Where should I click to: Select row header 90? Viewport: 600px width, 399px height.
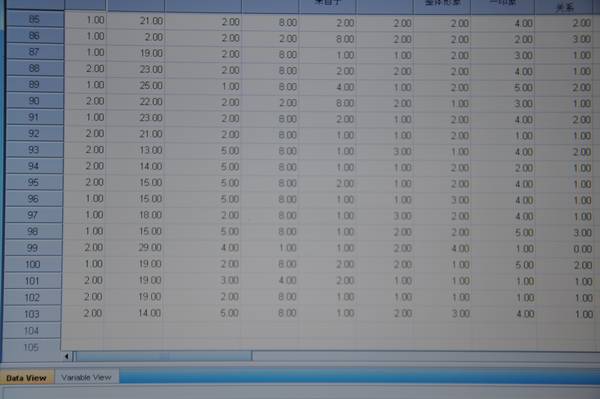[x=35, y=101]
